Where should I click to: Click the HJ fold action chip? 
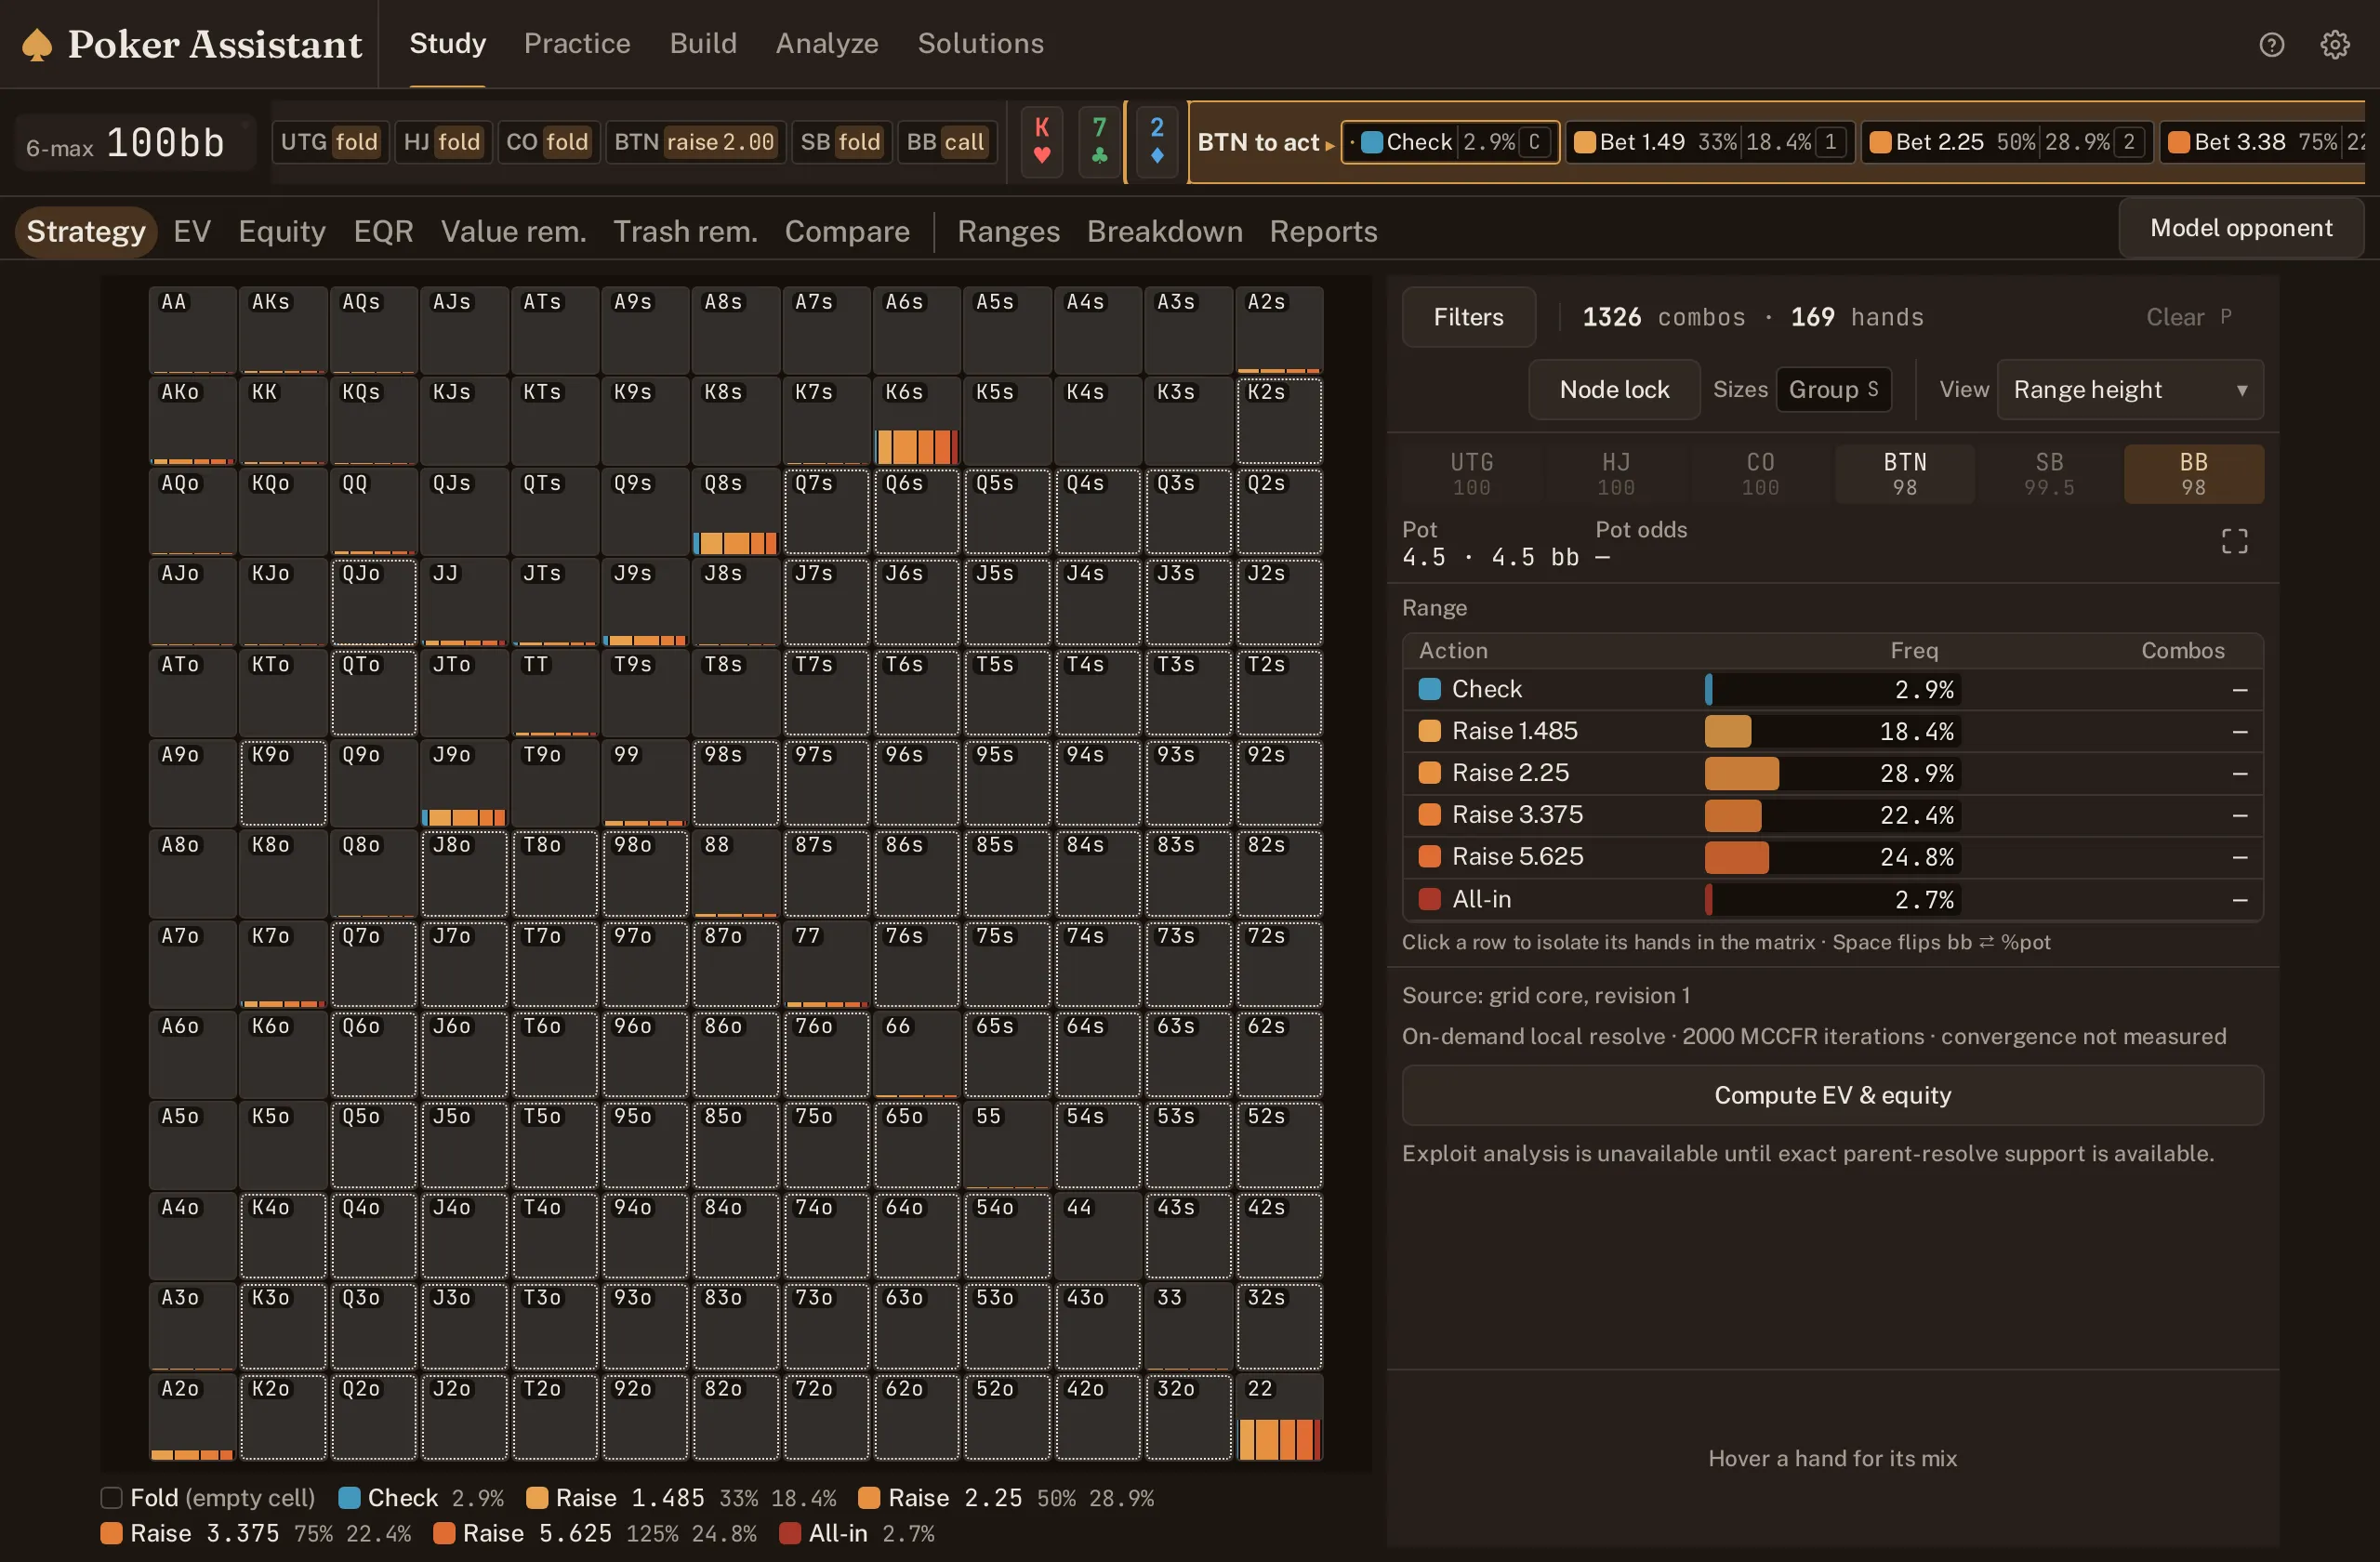tap(442, 142)
